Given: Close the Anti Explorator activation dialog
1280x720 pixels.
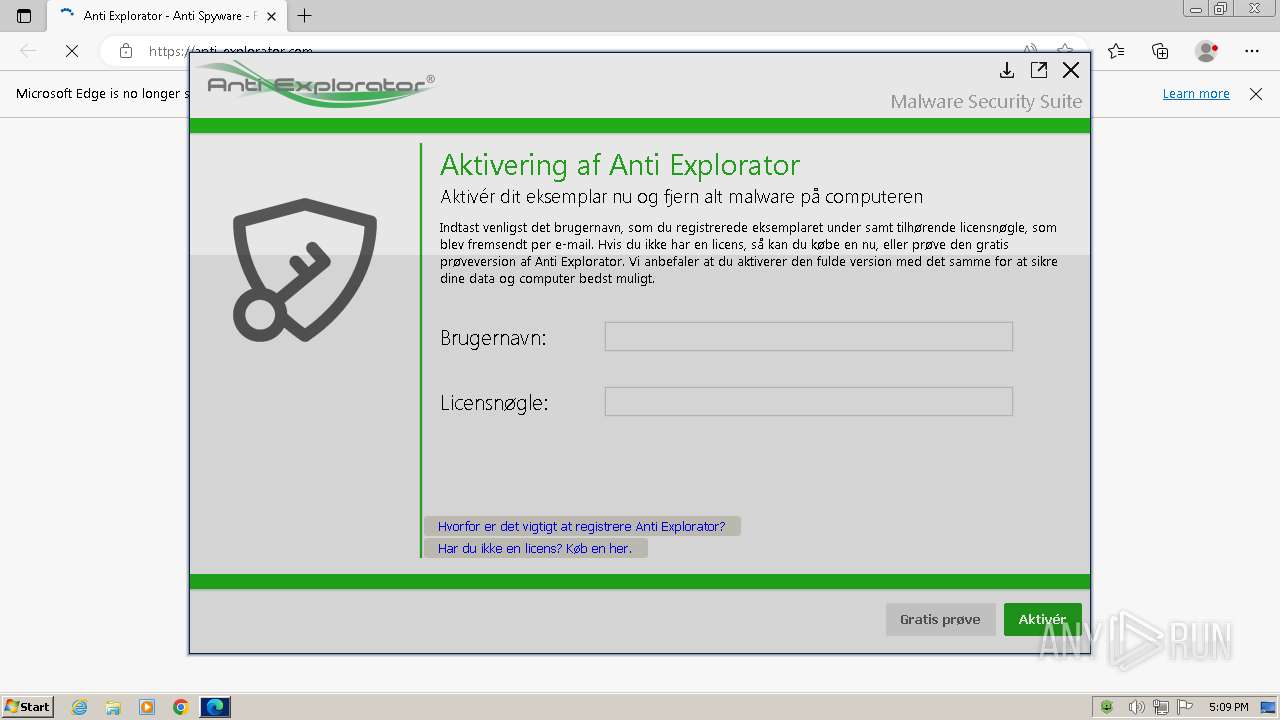Looking at the screenshot, I should coord(1071,70).
